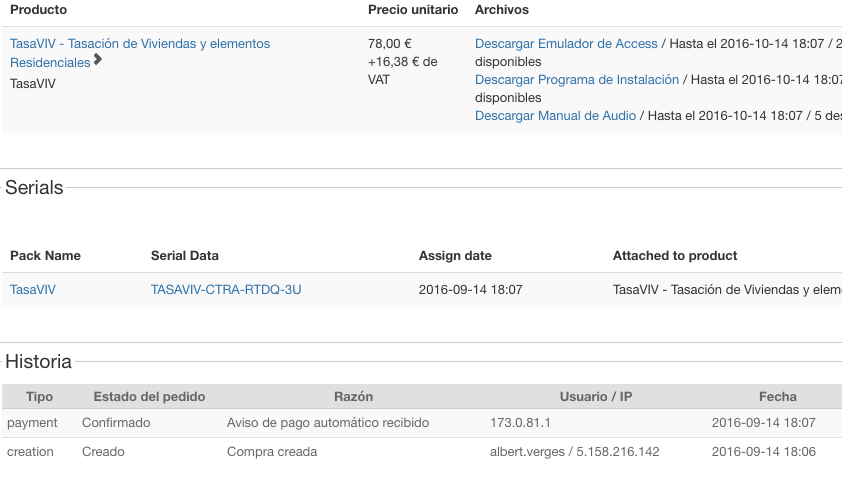The height and width of the screenshot is (484, 842).
Task: Click the Producto column header
Action: coord(39,10)
